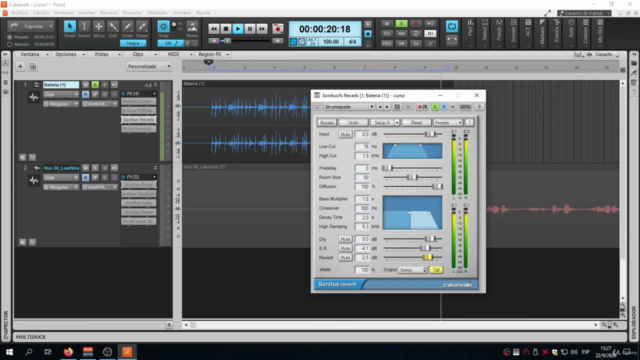This screenshot has width=640, height=360.
Task: Toggle the loop button
Action: coord(452,27)
